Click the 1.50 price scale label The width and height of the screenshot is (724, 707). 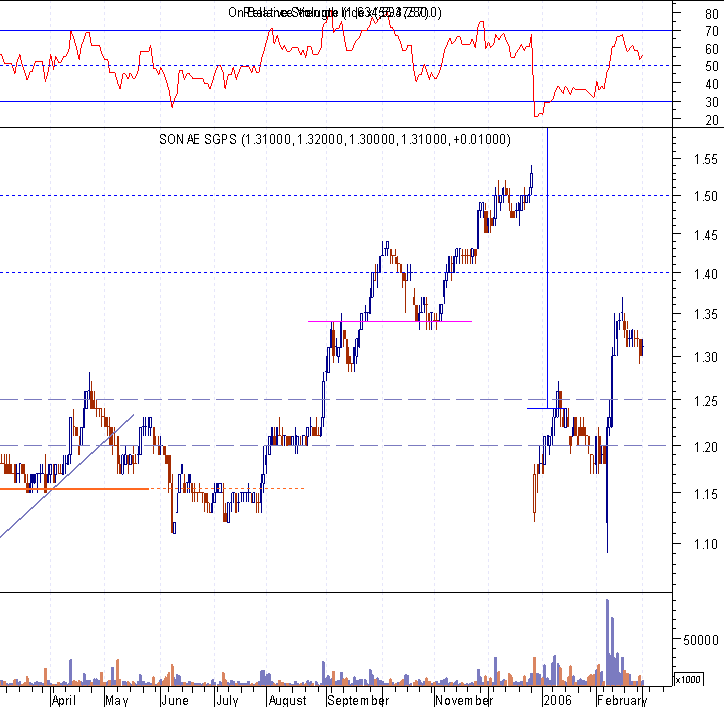pyautogui.click(x=706, y=196)
